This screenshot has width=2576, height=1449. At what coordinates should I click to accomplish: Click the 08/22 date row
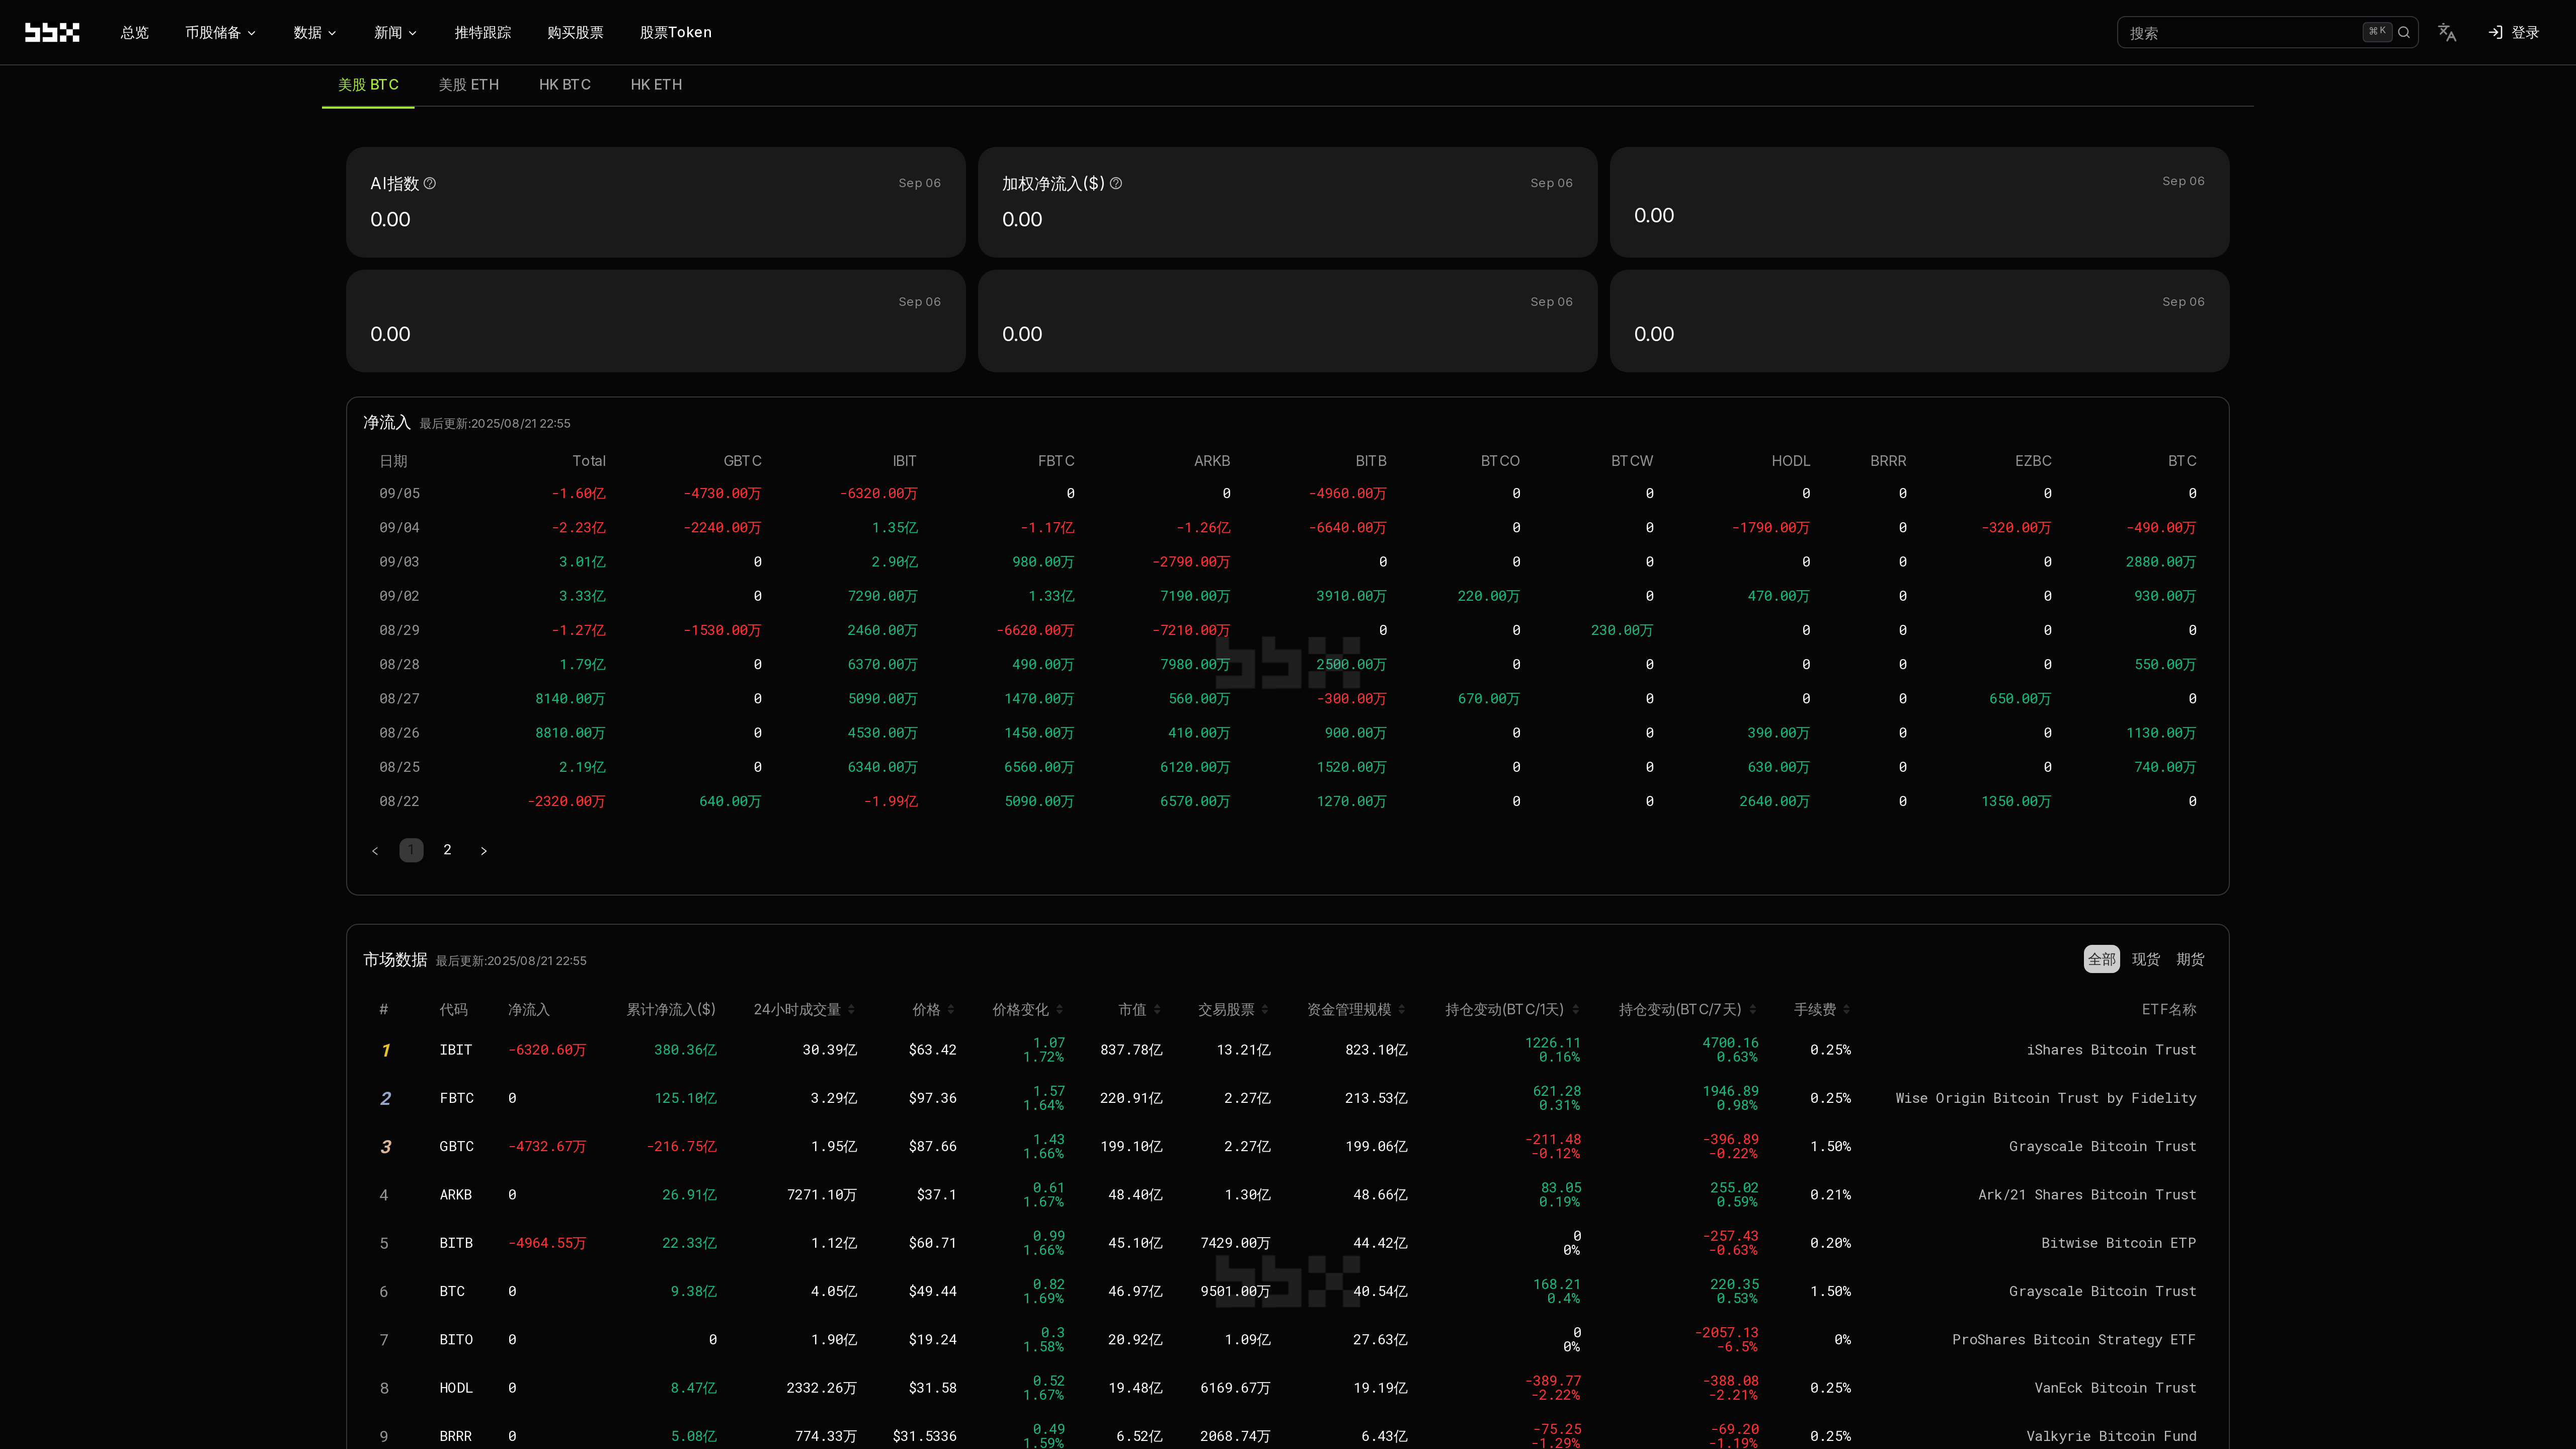(x=1288, y=801)
